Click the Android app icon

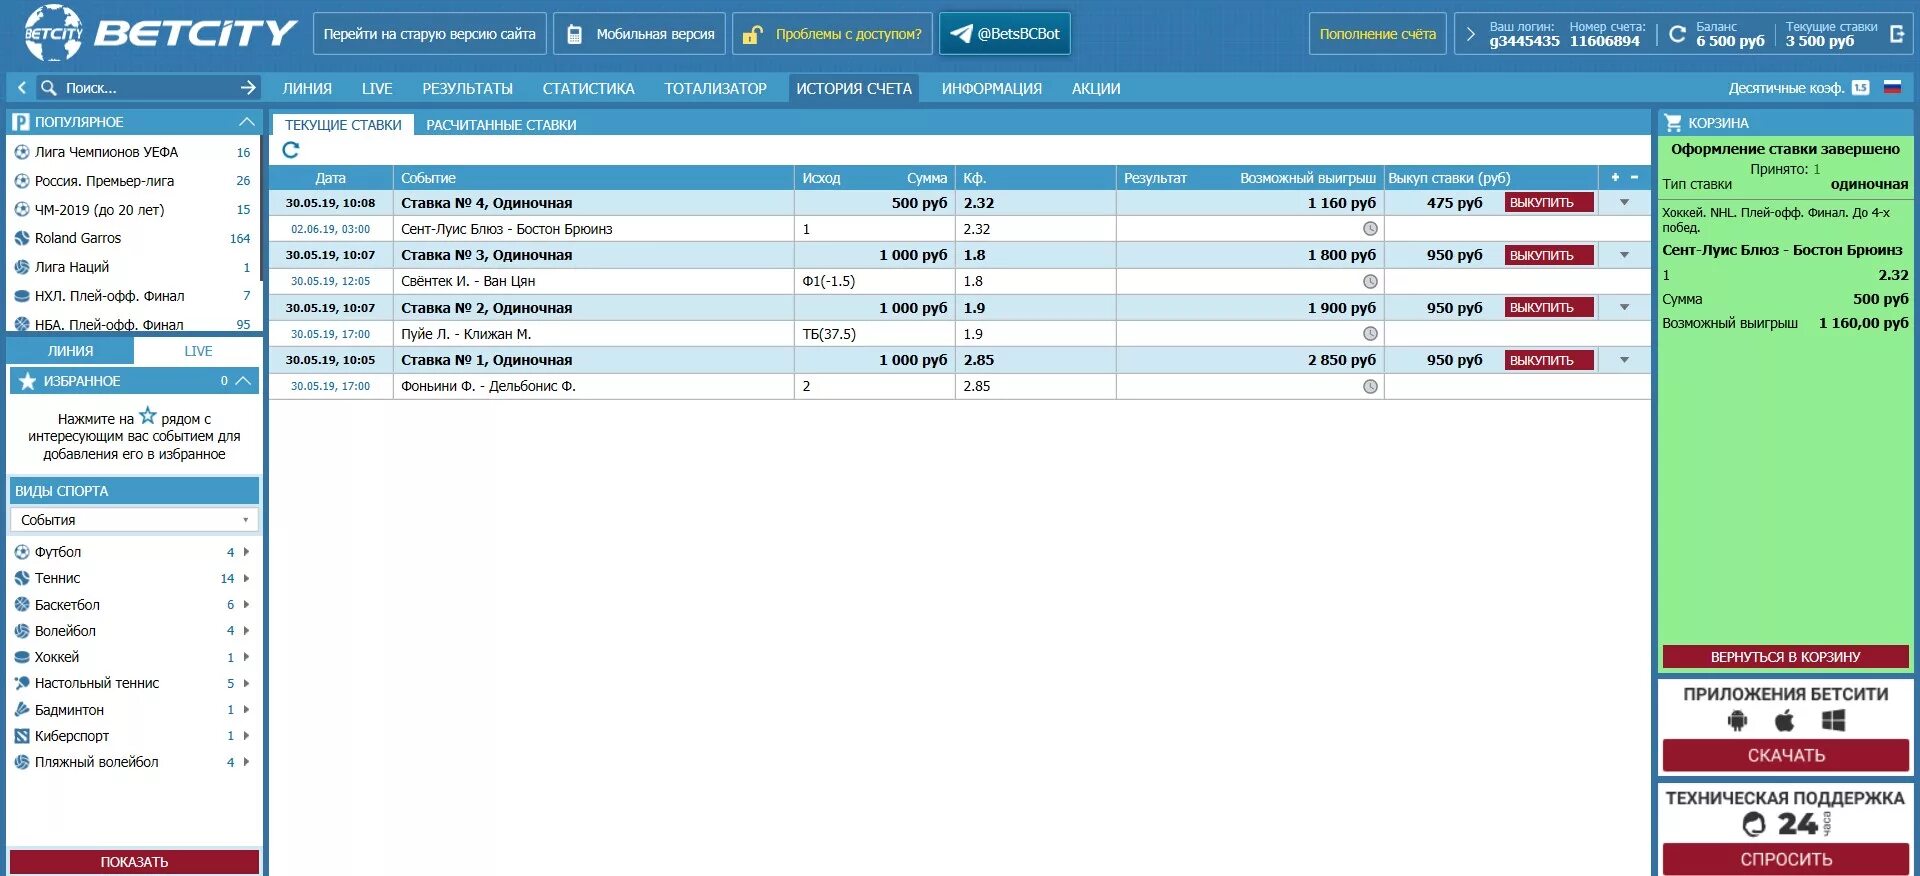click(x=1738, y=720)
